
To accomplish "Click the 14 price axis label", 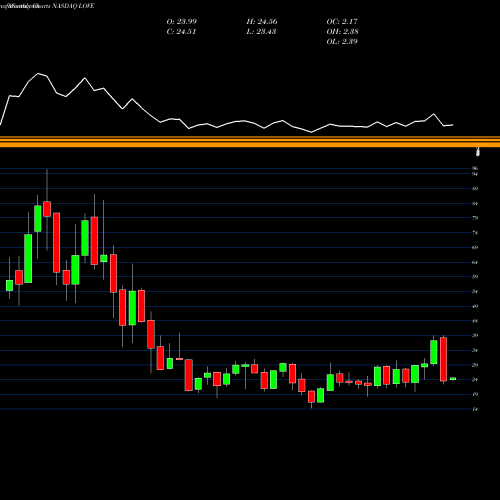I will (475, 409).
